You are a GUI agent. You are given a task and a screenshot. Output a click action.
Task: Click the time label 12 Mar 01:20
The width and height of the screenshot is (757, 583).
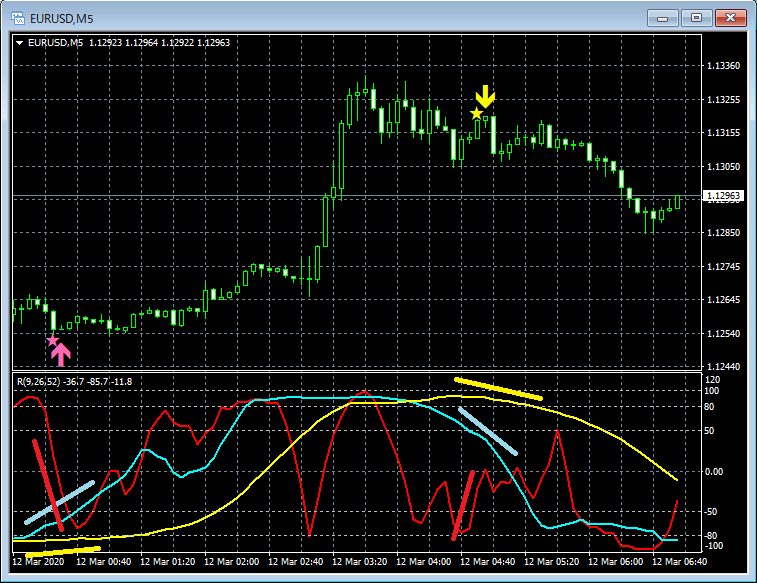(x=168, y=562)
